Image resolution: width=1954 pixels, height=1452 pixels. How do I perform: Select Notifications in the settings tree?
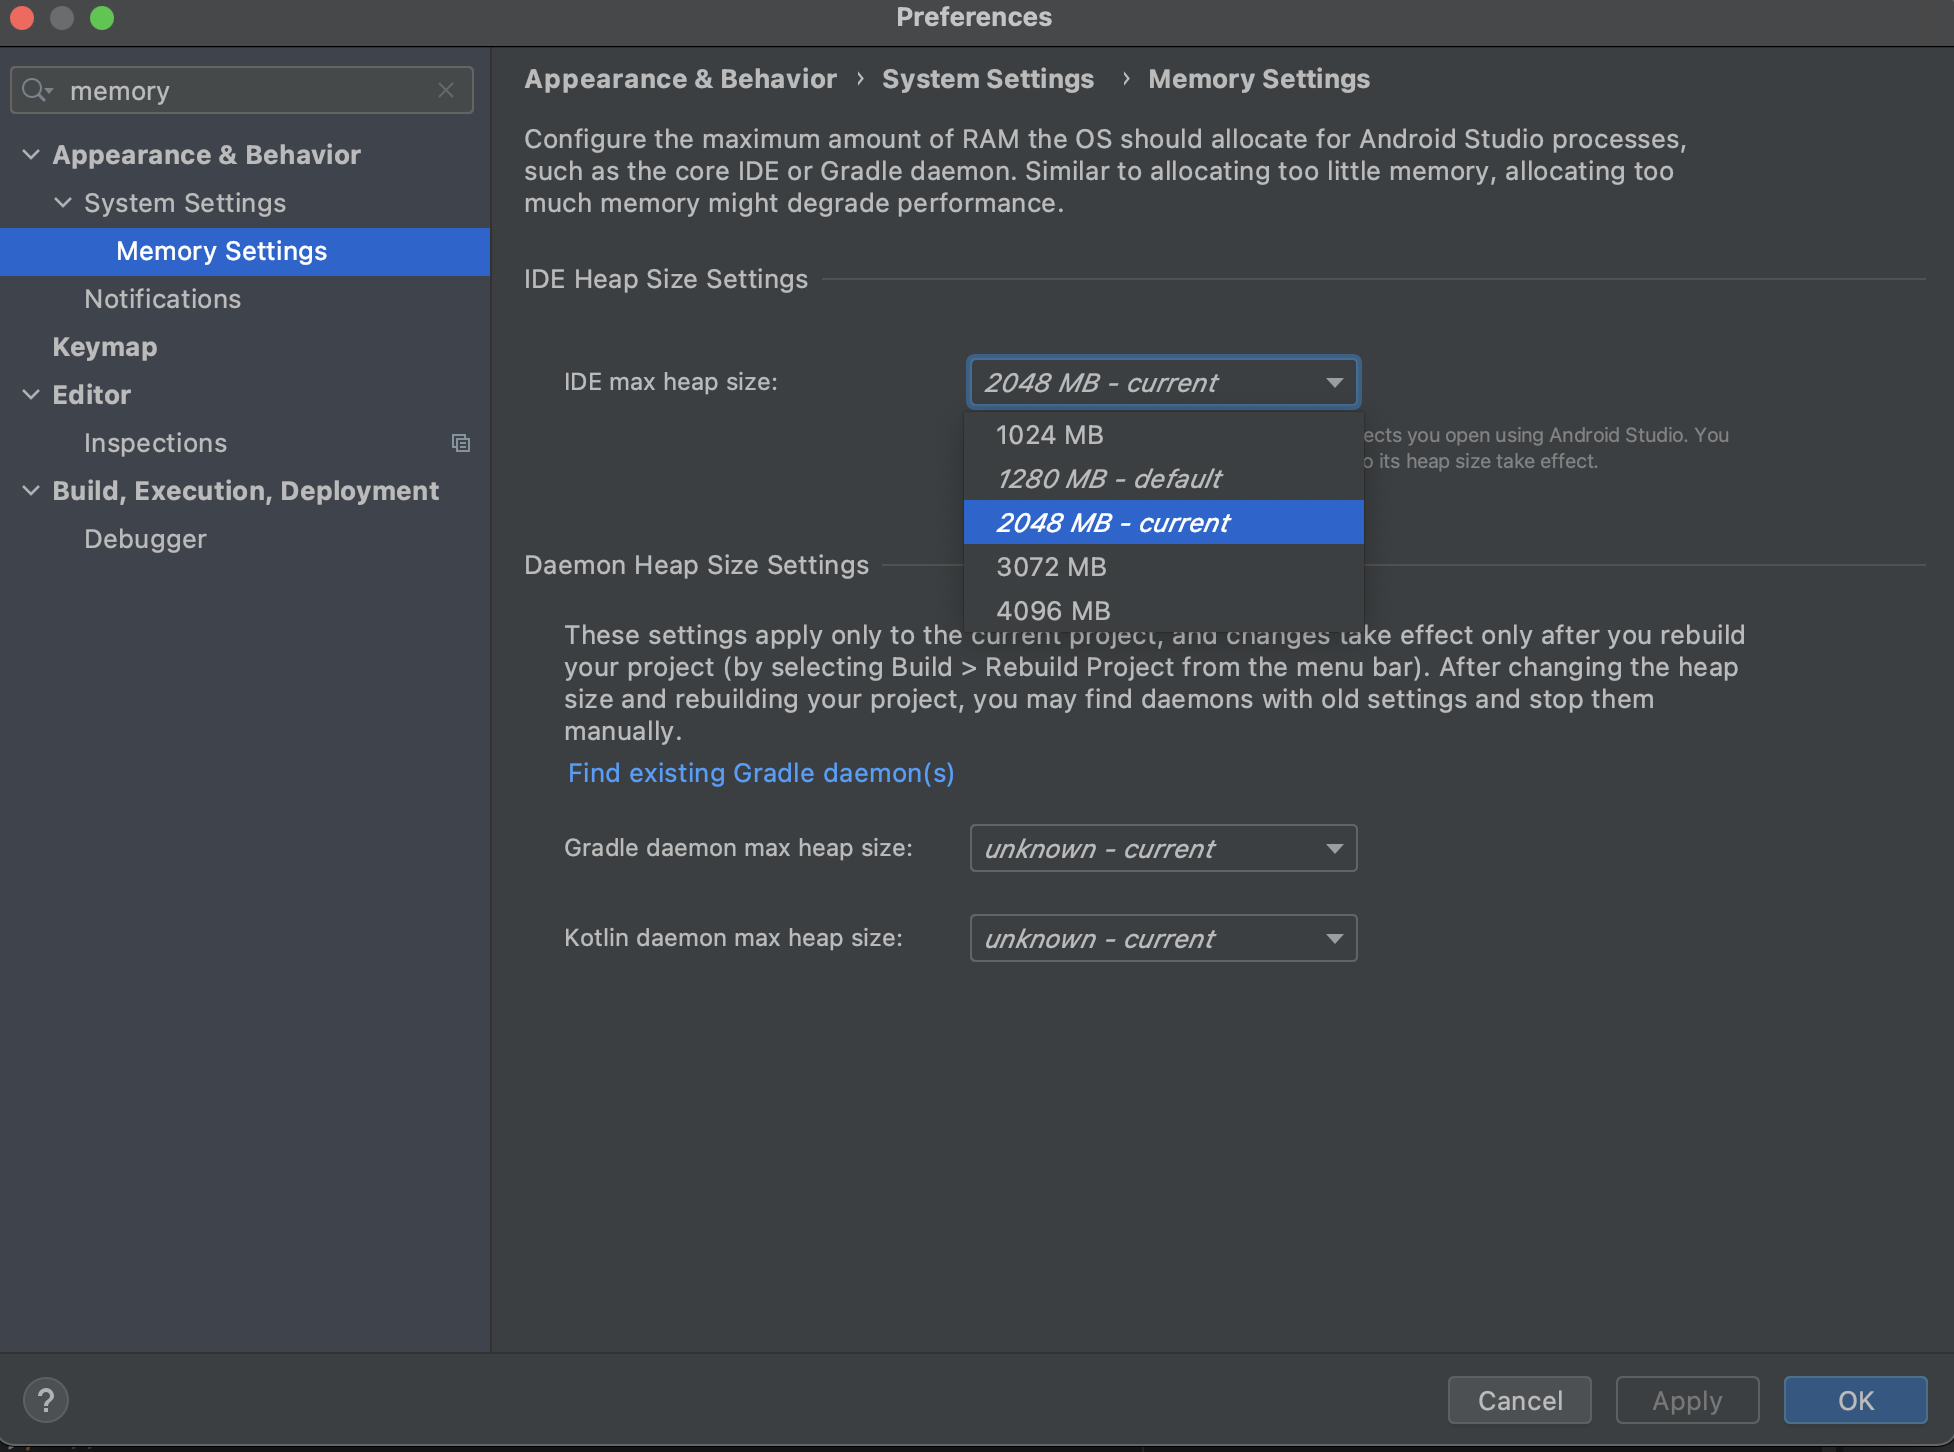[163, 299]
